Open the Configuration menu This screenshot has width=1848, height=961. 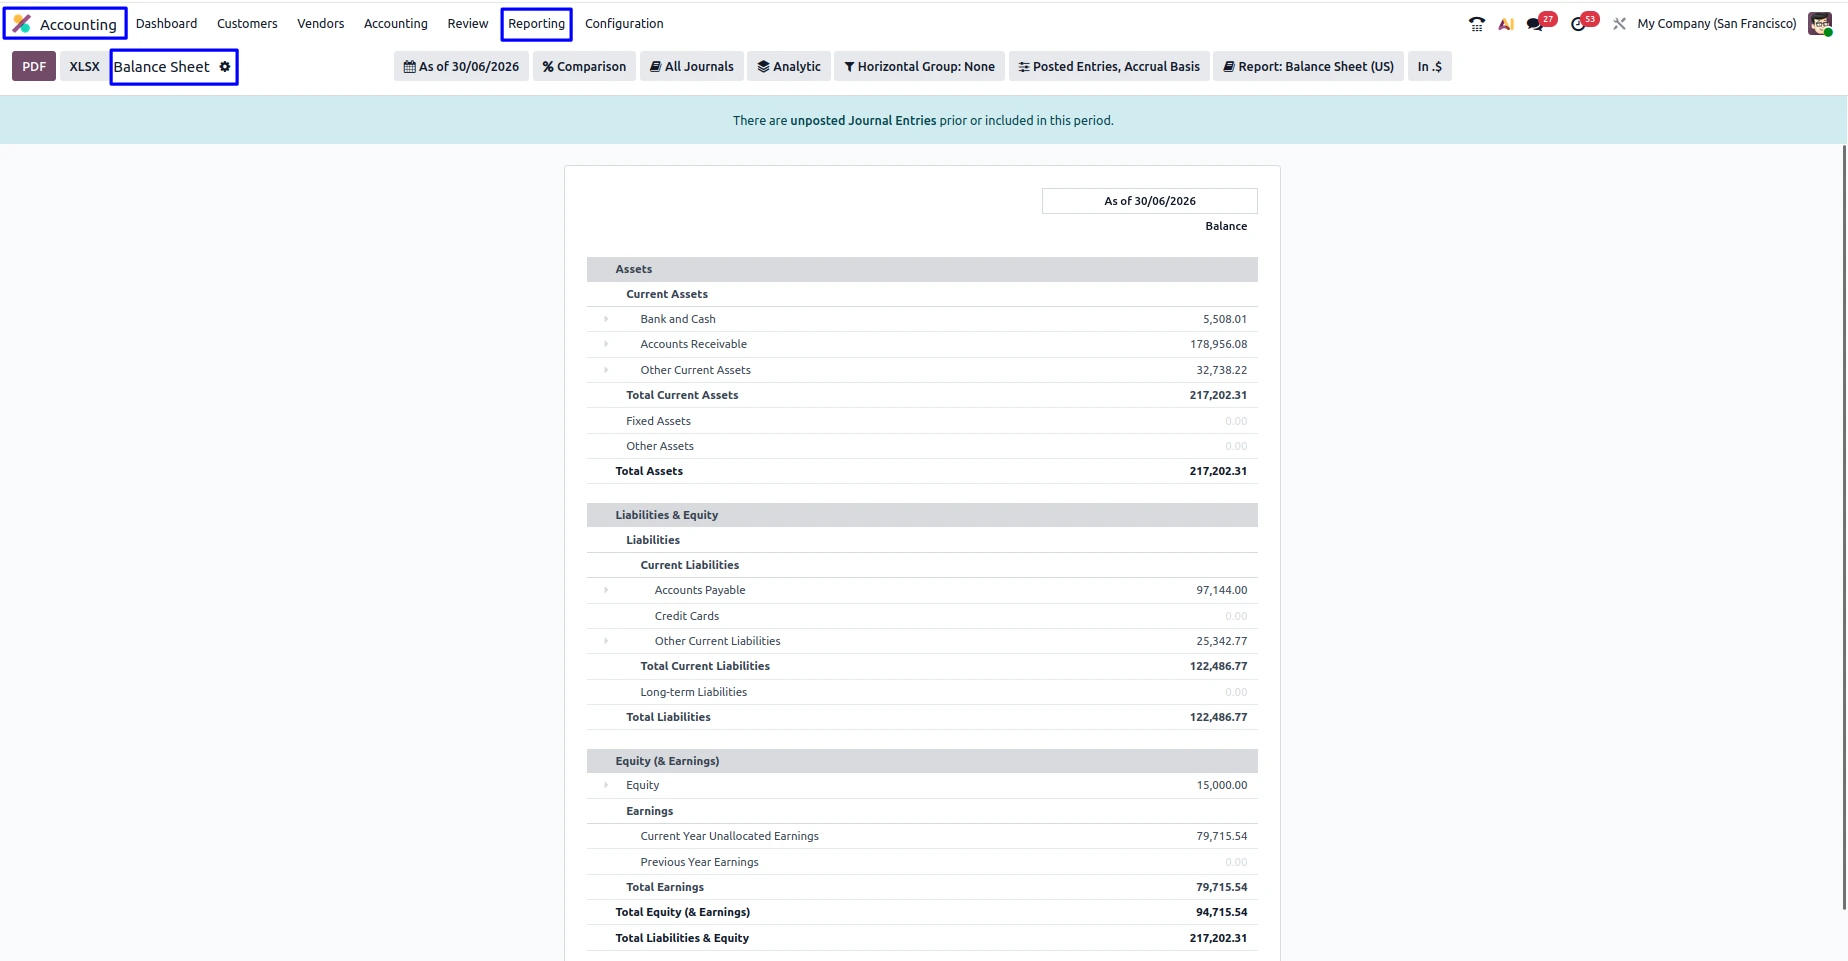[x=624, y=24]
